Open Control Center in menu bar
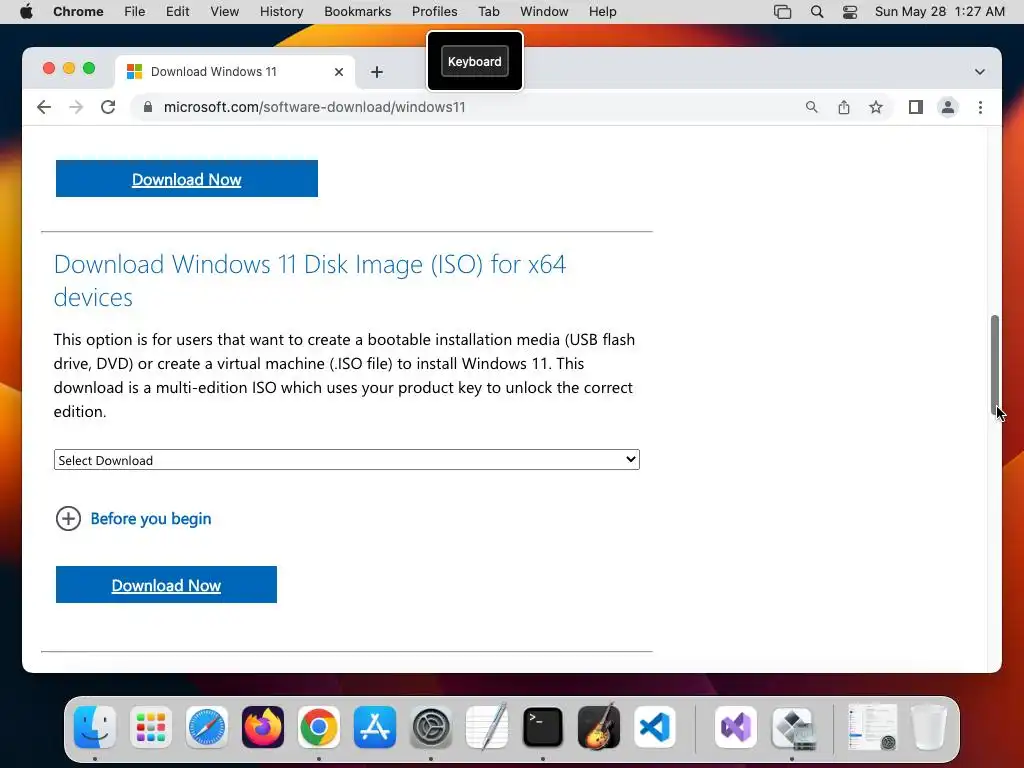1024x768 pixels. (x=850, y=12)
